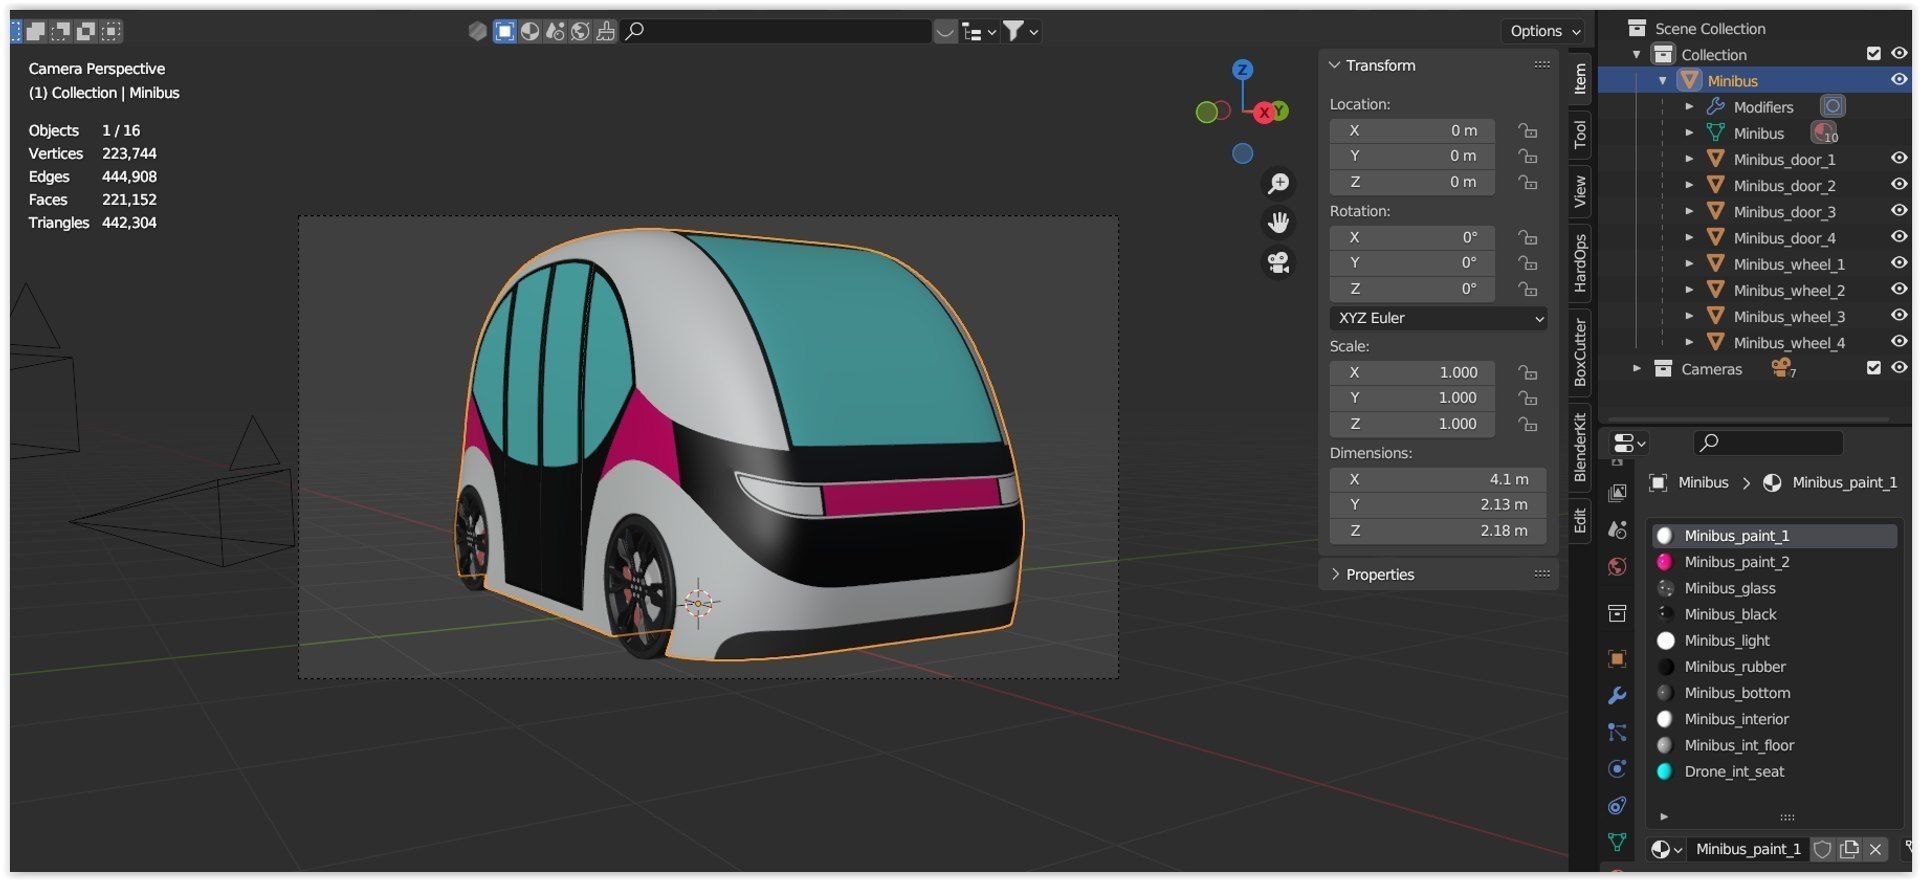
Task: Expand Minibus_wheel_2 tree row
Action: click(1689, 290)
